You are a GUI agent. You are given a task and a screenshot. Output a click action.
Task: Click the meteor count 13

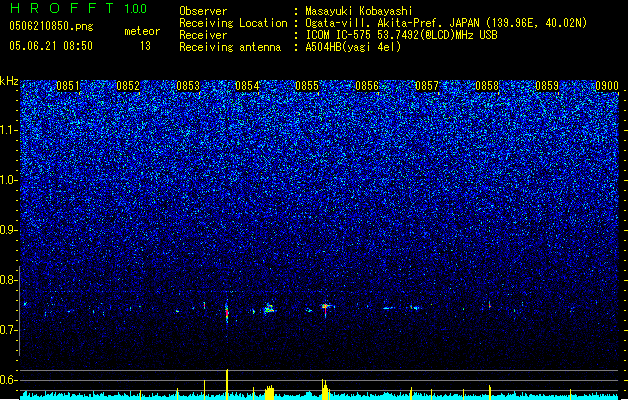[x=145, y=46]
